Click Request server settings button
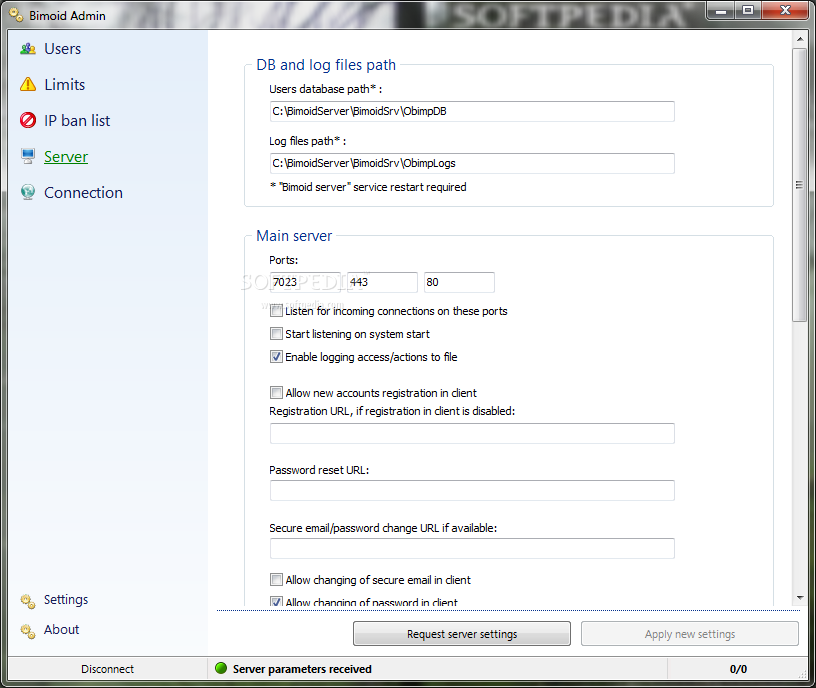816x688 pixels. click(462, 633)
